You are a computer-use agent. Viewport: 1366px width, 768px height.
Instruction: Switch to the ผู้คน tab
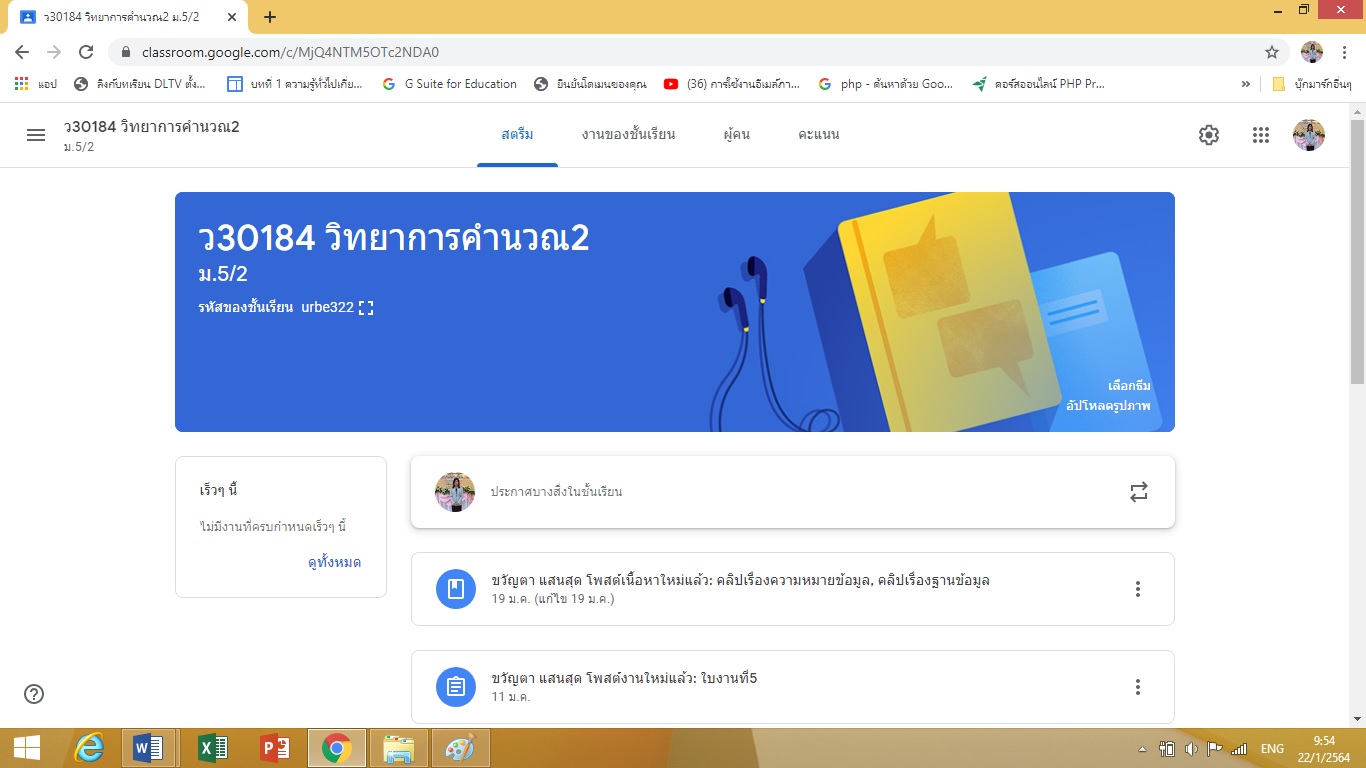(x=737, y=135)
